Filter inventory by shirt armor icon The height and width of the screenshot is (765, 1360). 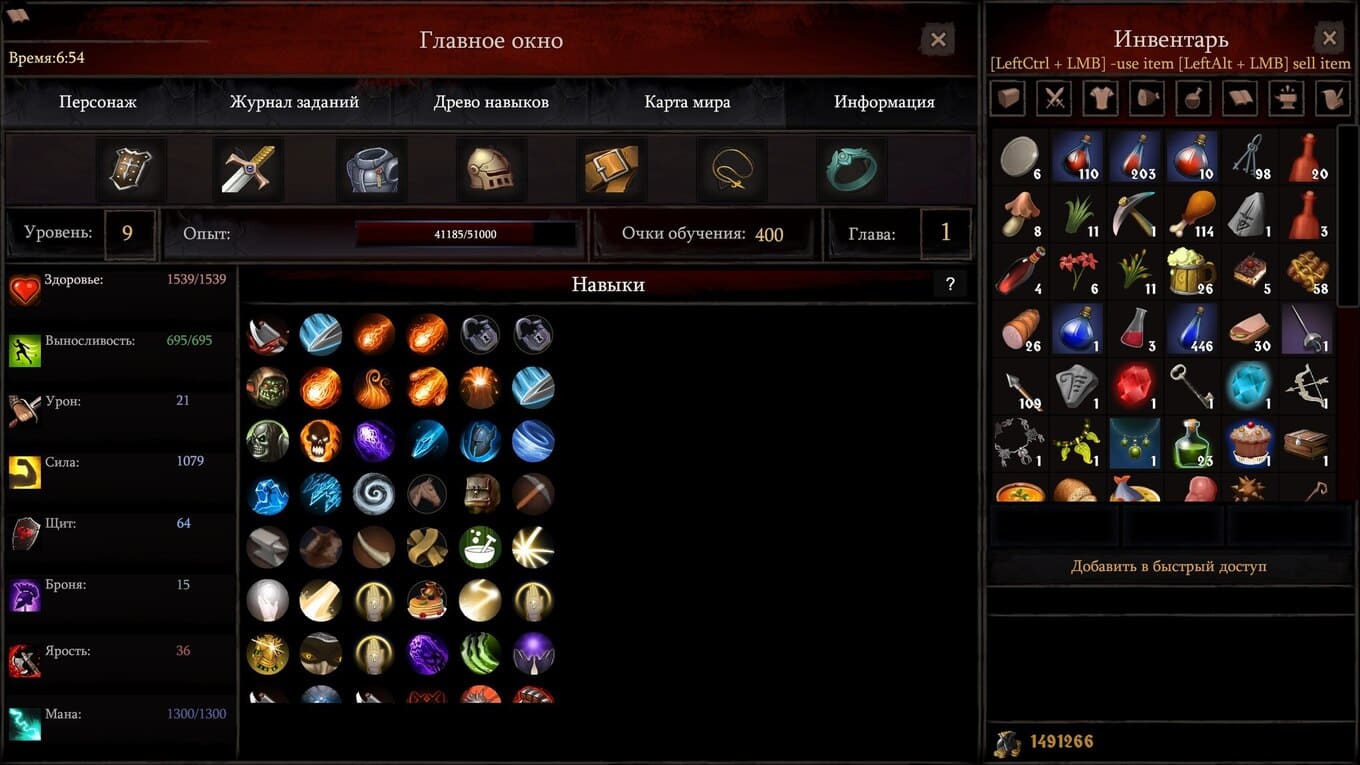click(x=1100, y=98)
